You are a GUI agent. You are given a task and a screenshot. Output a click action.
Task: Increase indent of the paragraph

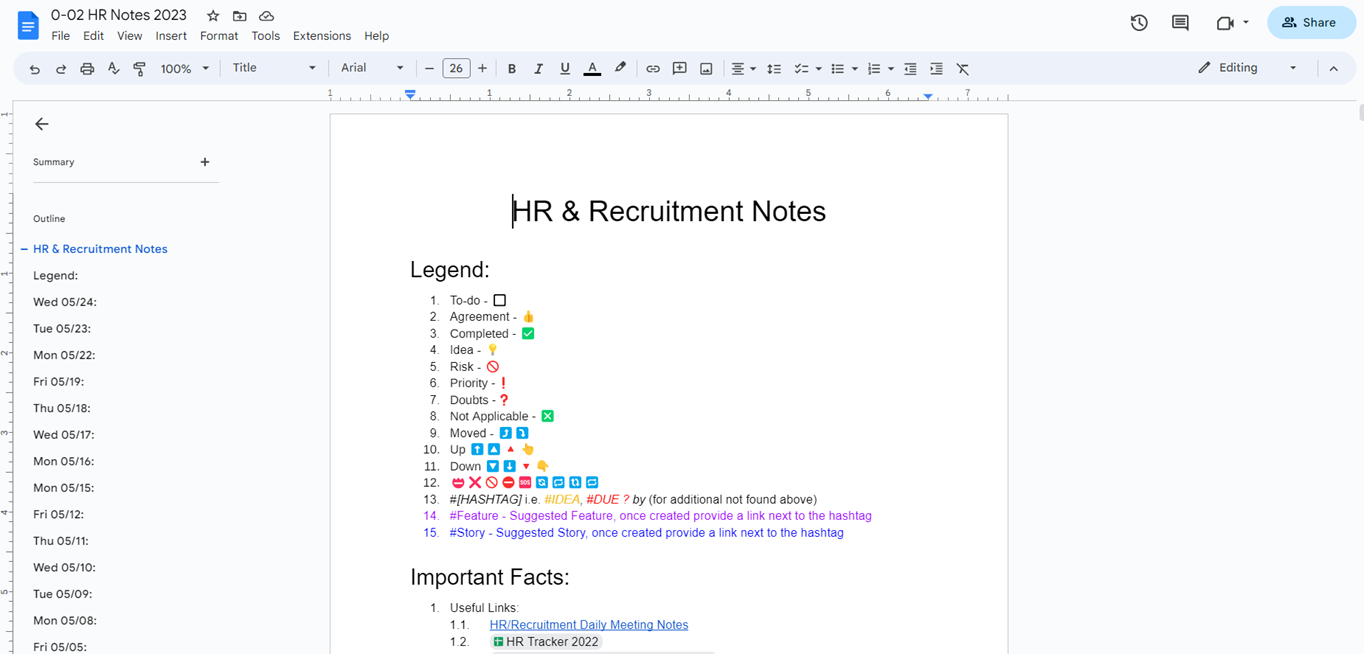936,69
